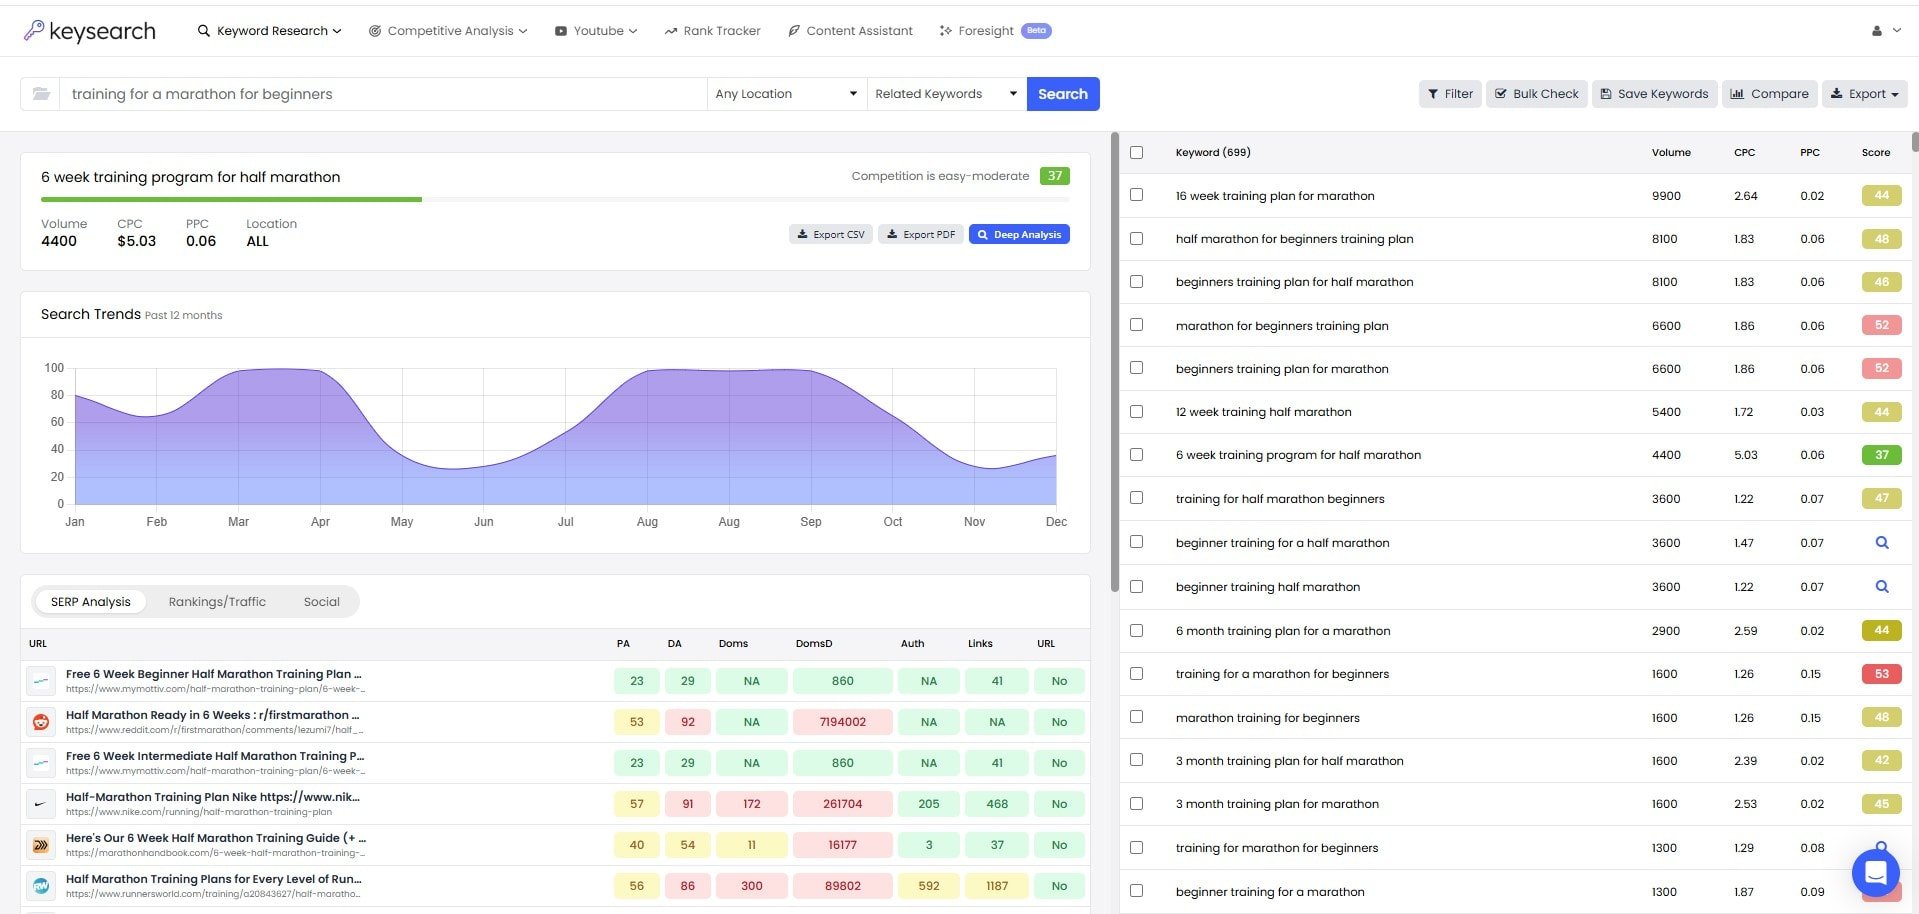Expand the Export dropdown
Image resolution: width=1919 pixels, height=914 pixels.
1864,93
